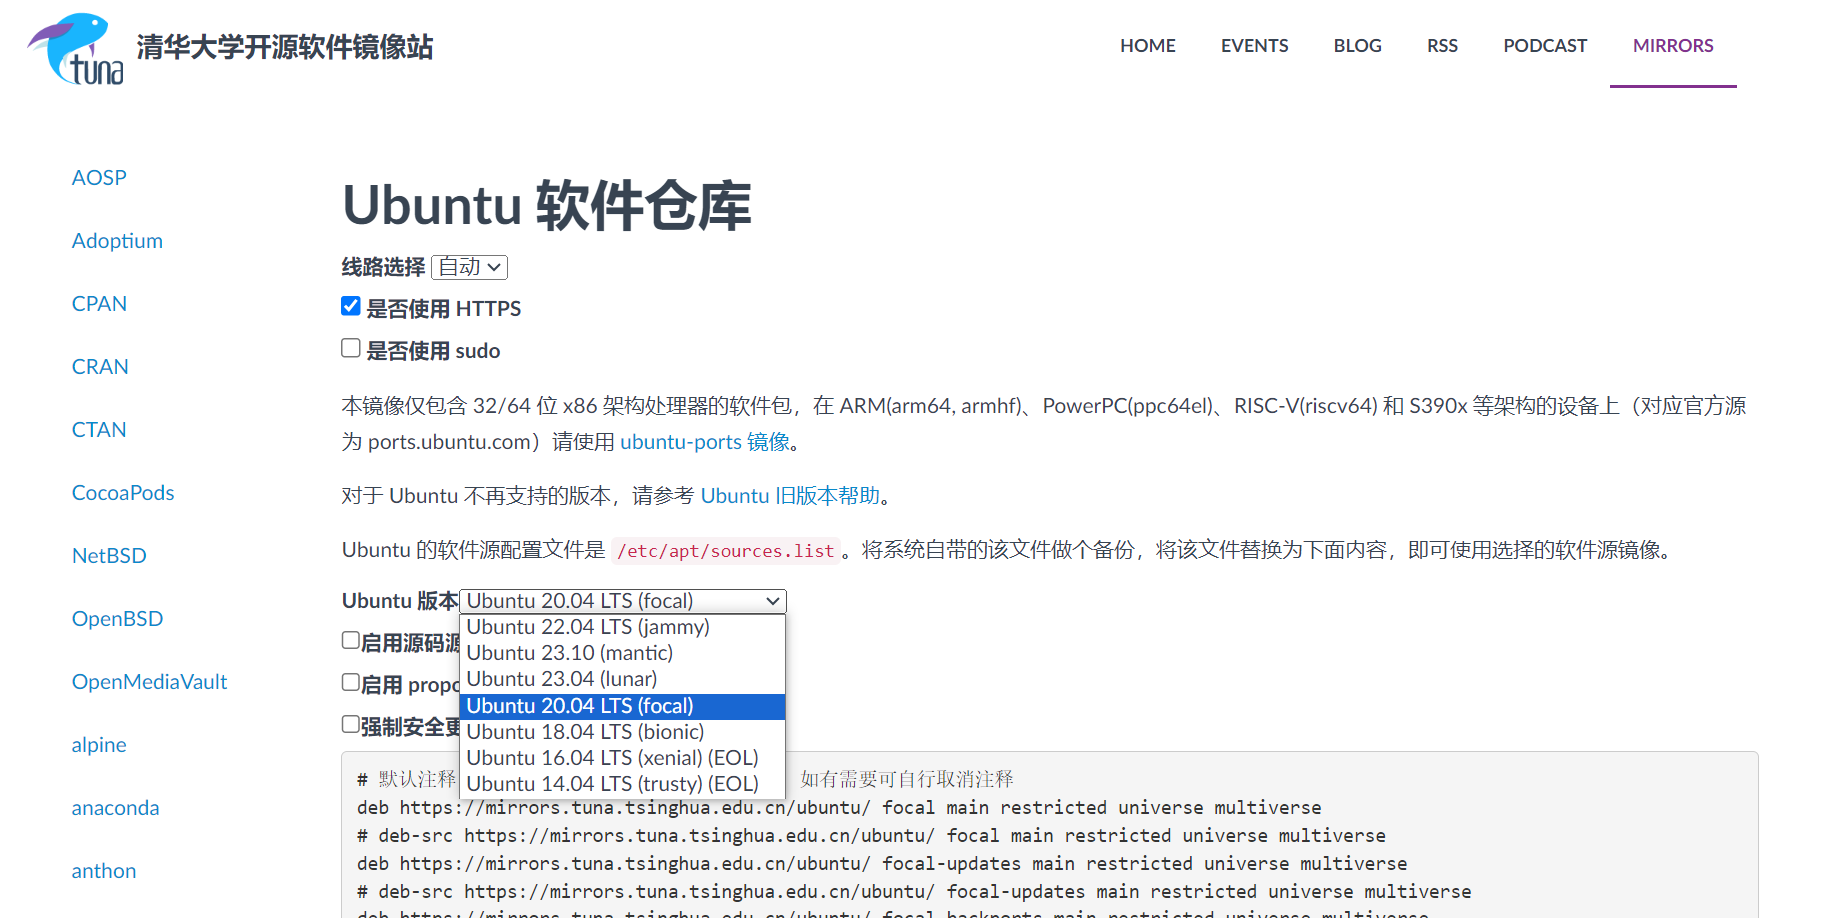1840x918 pixels.
Task: Follow the ubuntu-ports 镜像 link
Action: [x=705, y=442]
